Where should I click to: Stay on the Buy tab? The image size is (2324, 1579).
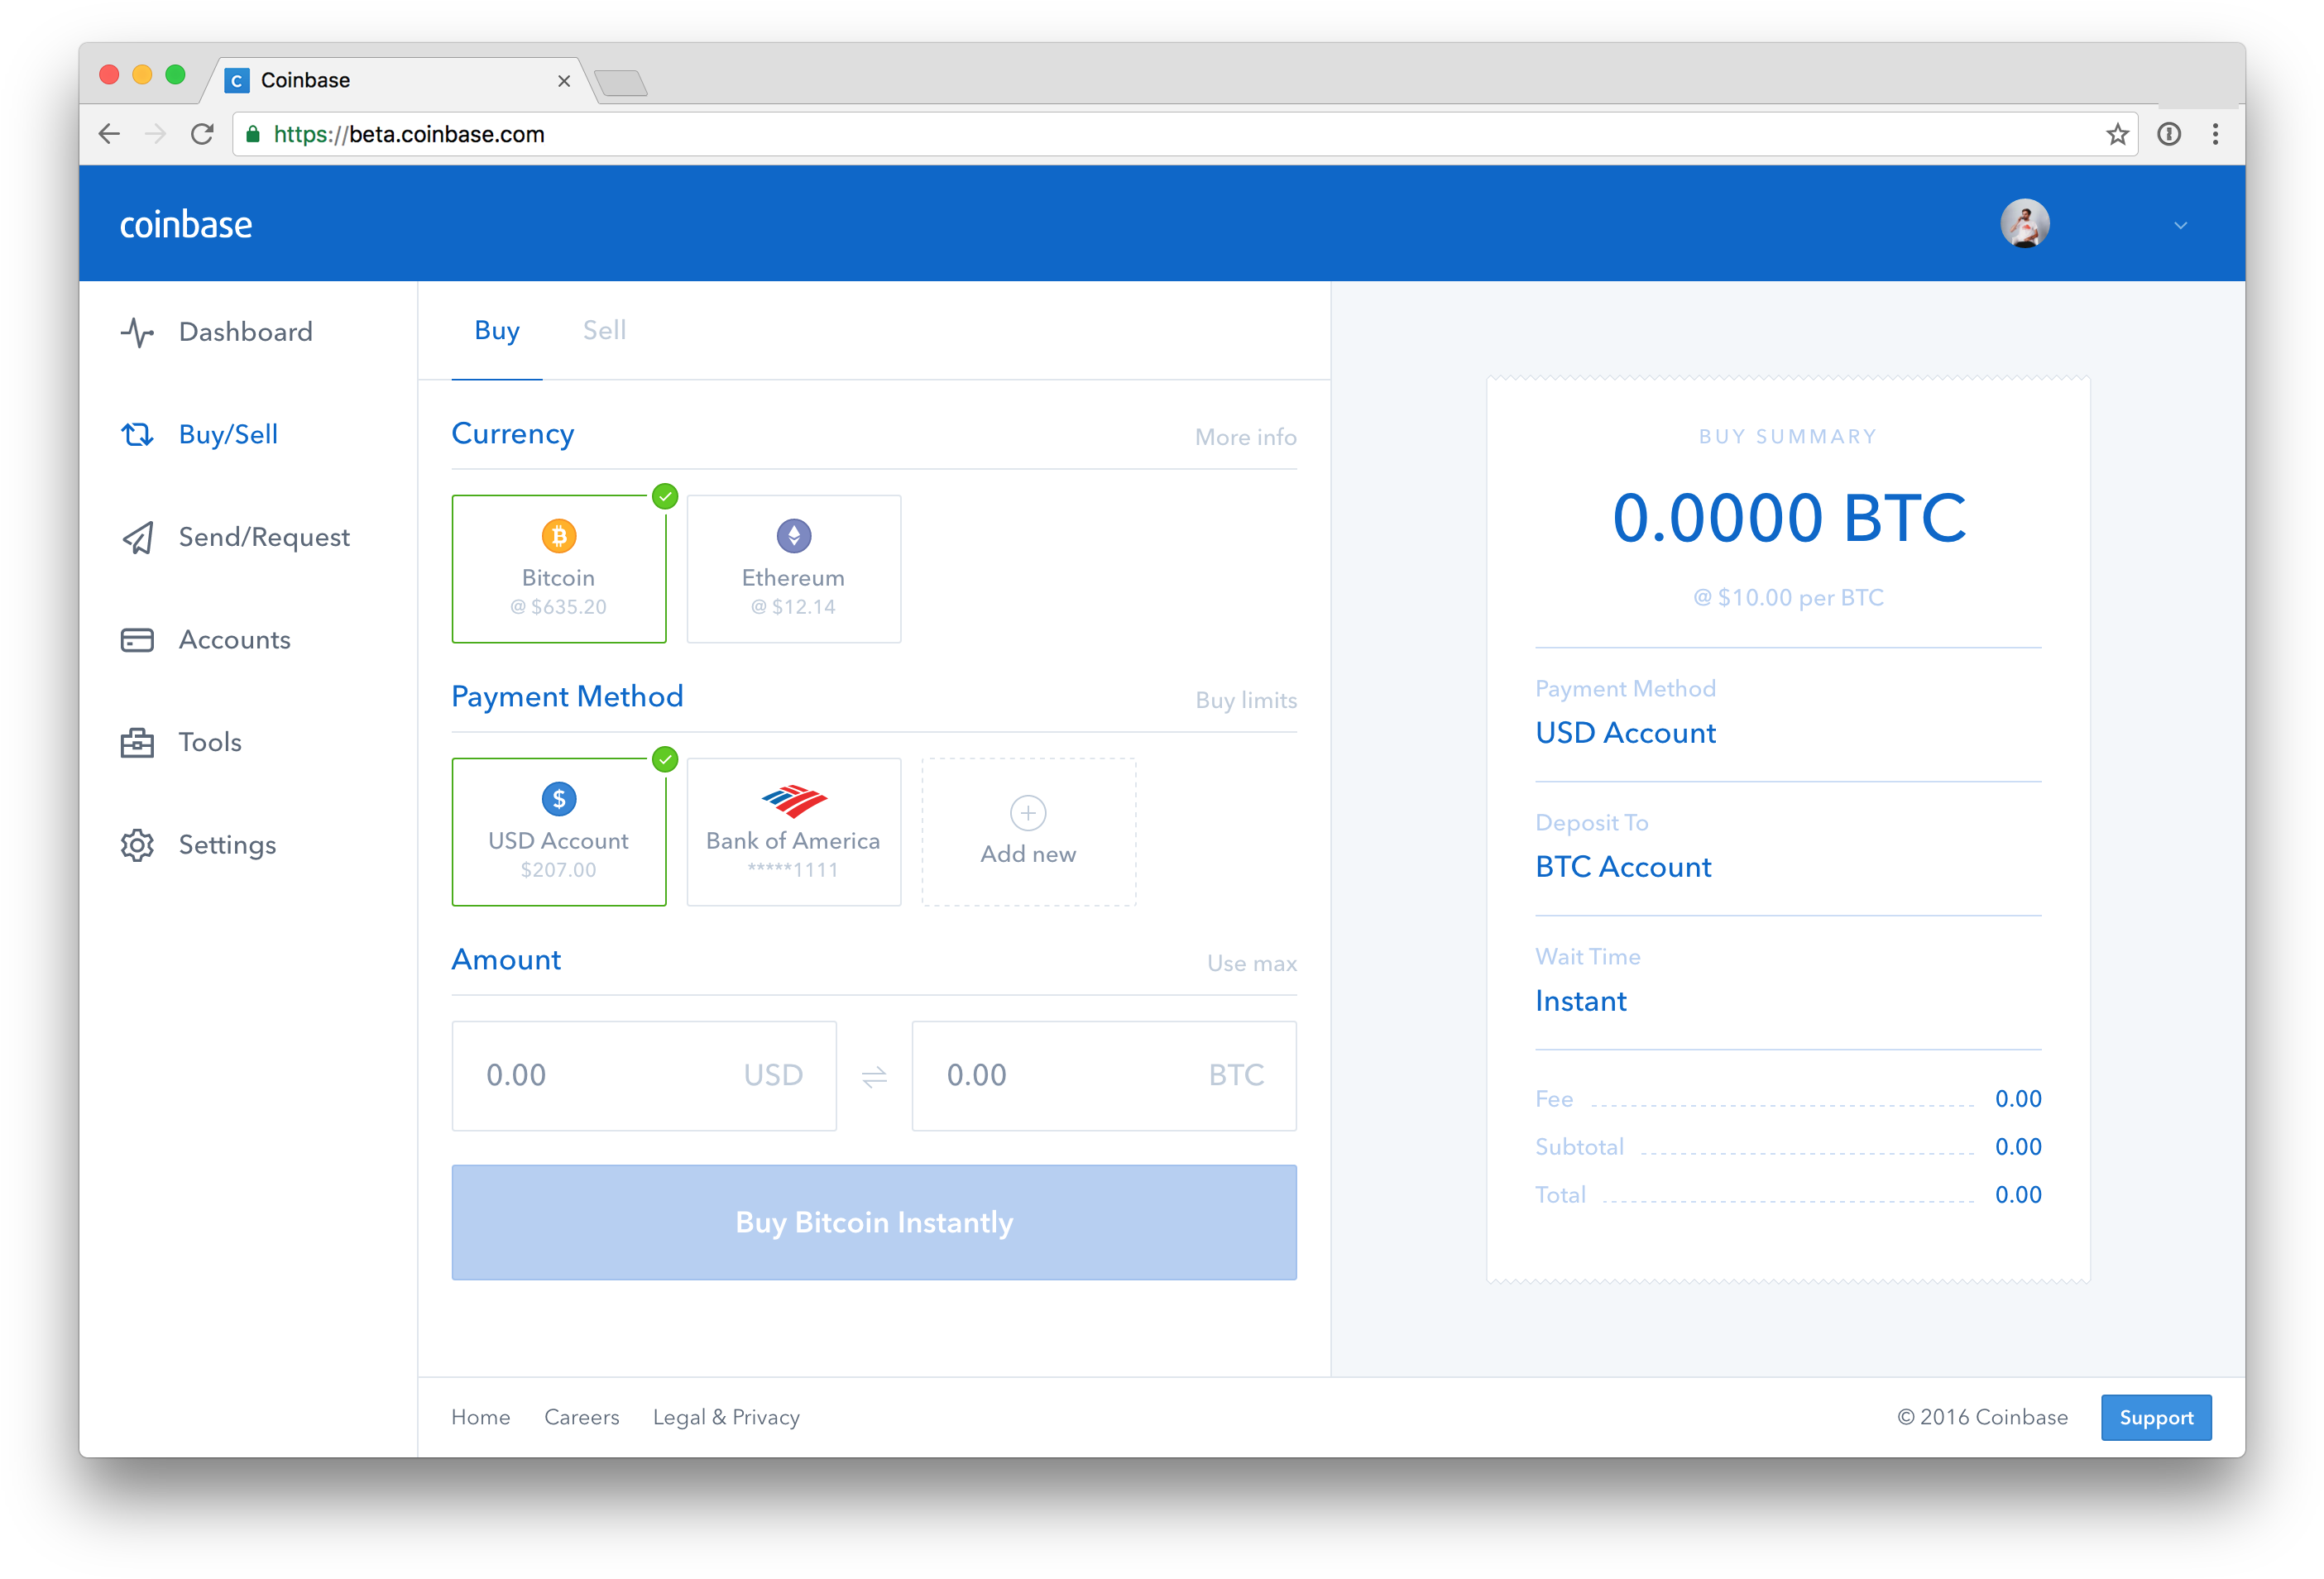[x=497, y=330]
